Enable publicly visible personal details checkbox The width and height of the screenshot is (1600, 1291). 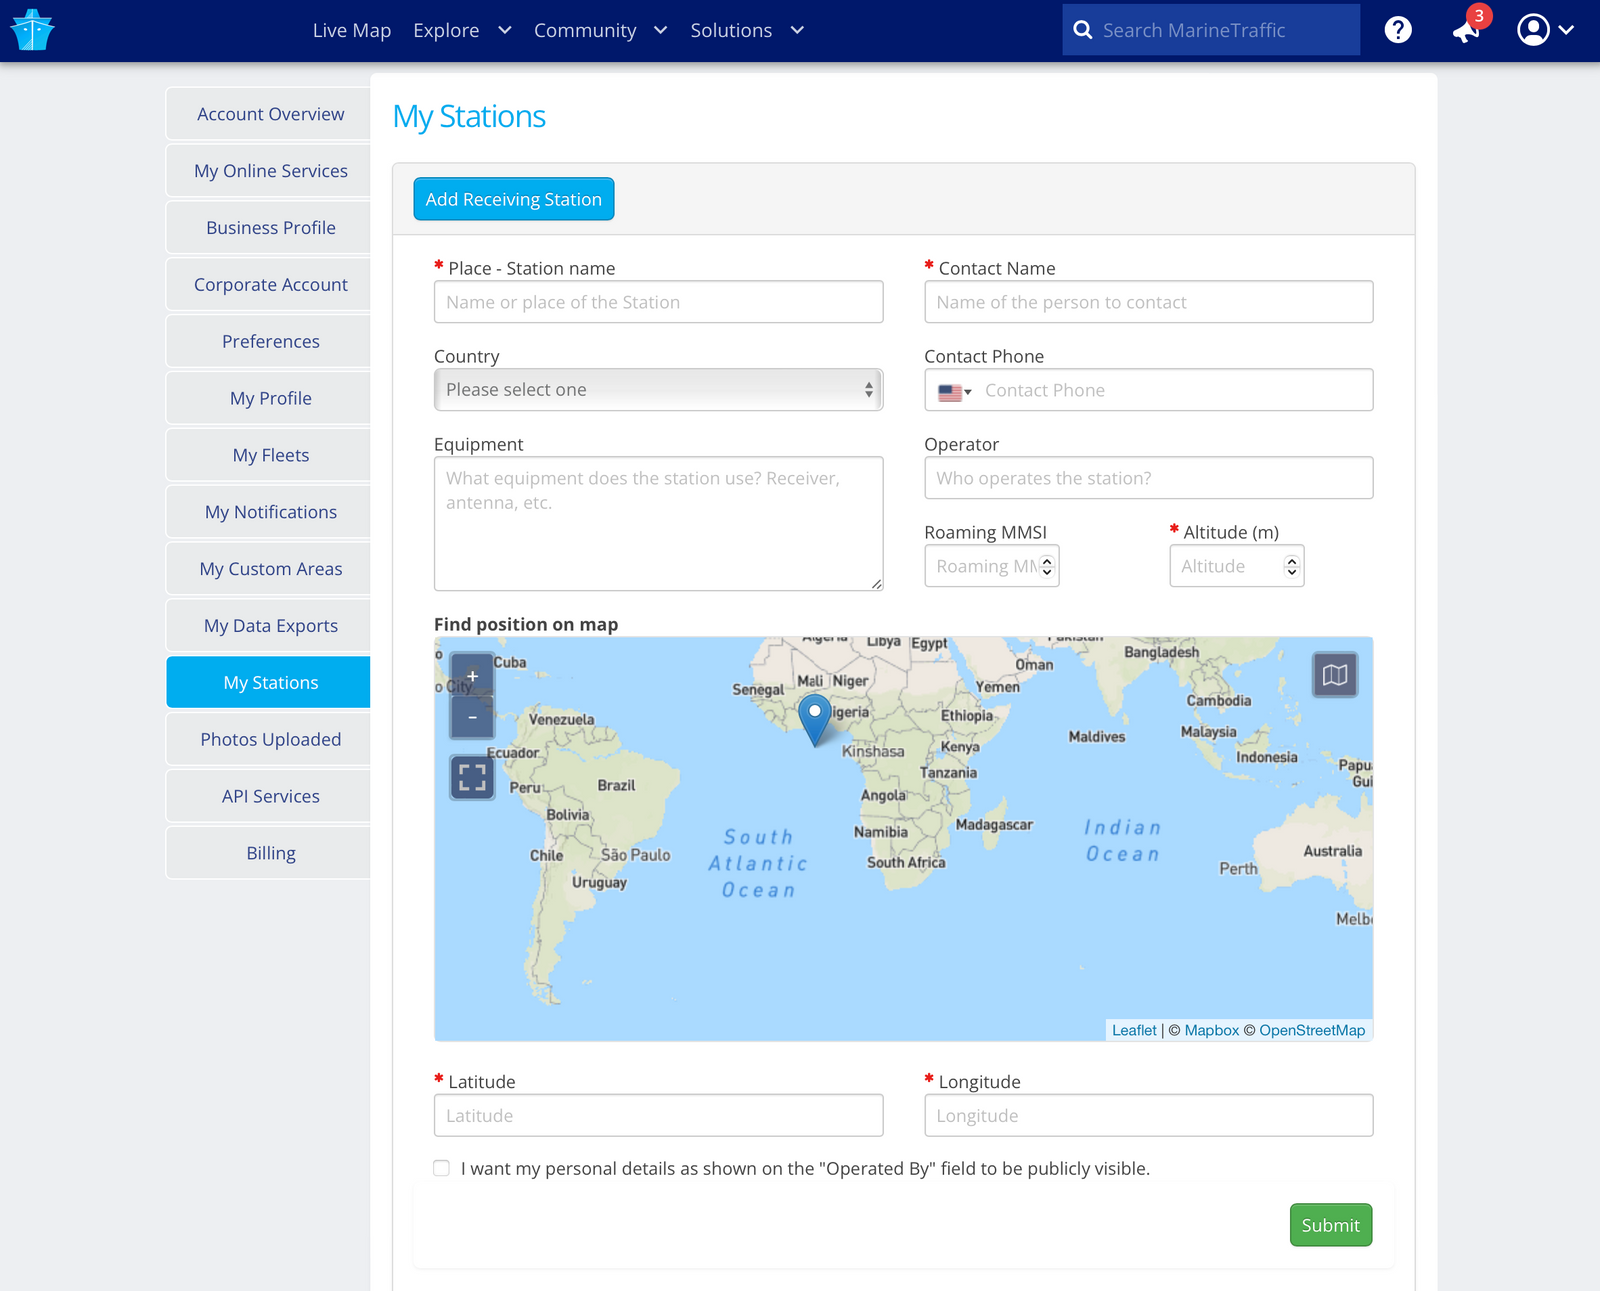point(441,1168)
